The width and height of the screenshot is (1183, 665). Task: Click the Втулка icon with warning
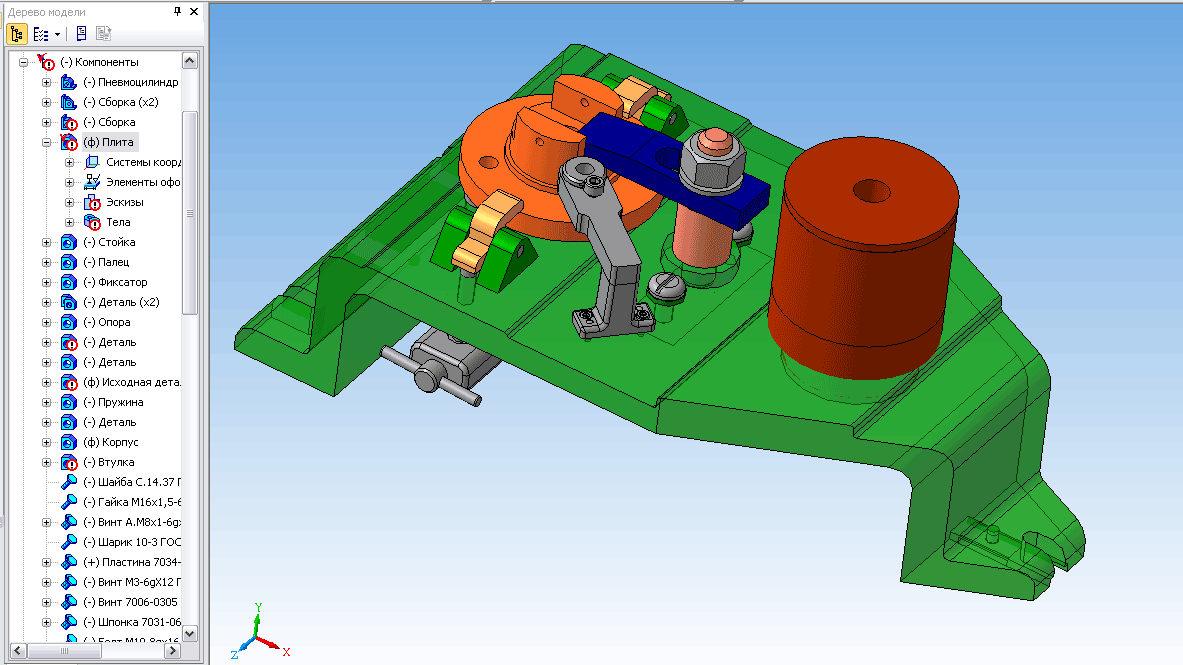[69, 462]
